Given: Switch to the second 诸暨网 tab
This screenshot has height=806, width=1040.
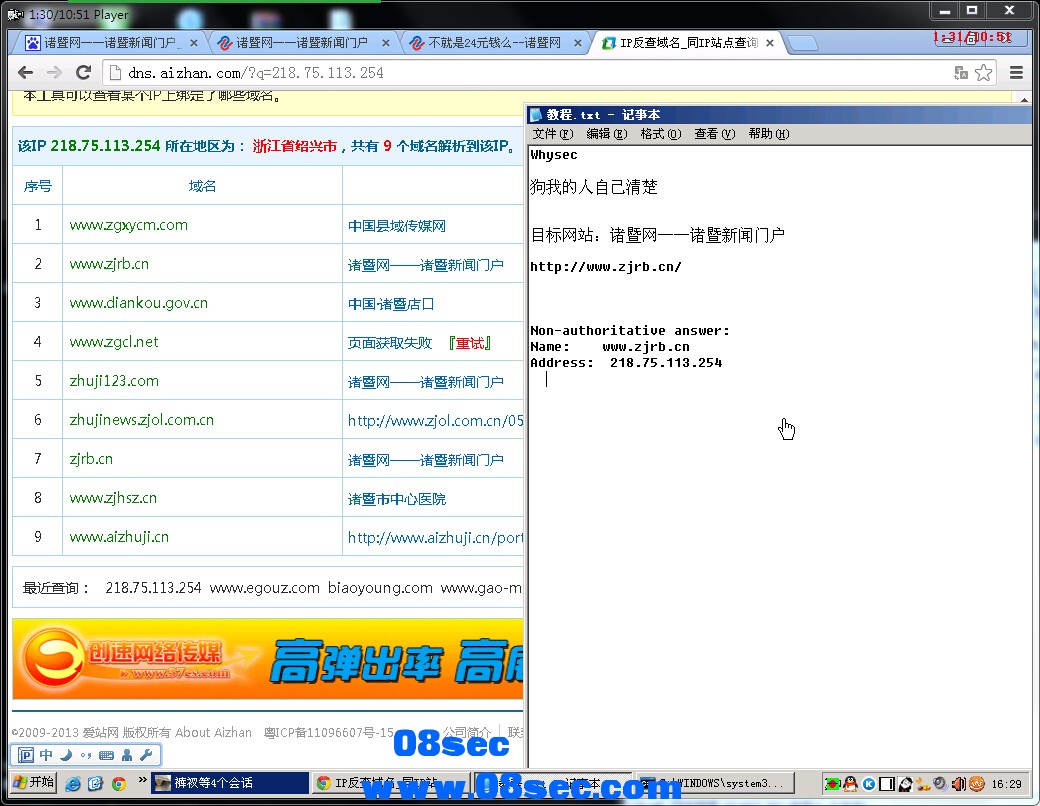Looking at the screenshot, I should [302, 42].
